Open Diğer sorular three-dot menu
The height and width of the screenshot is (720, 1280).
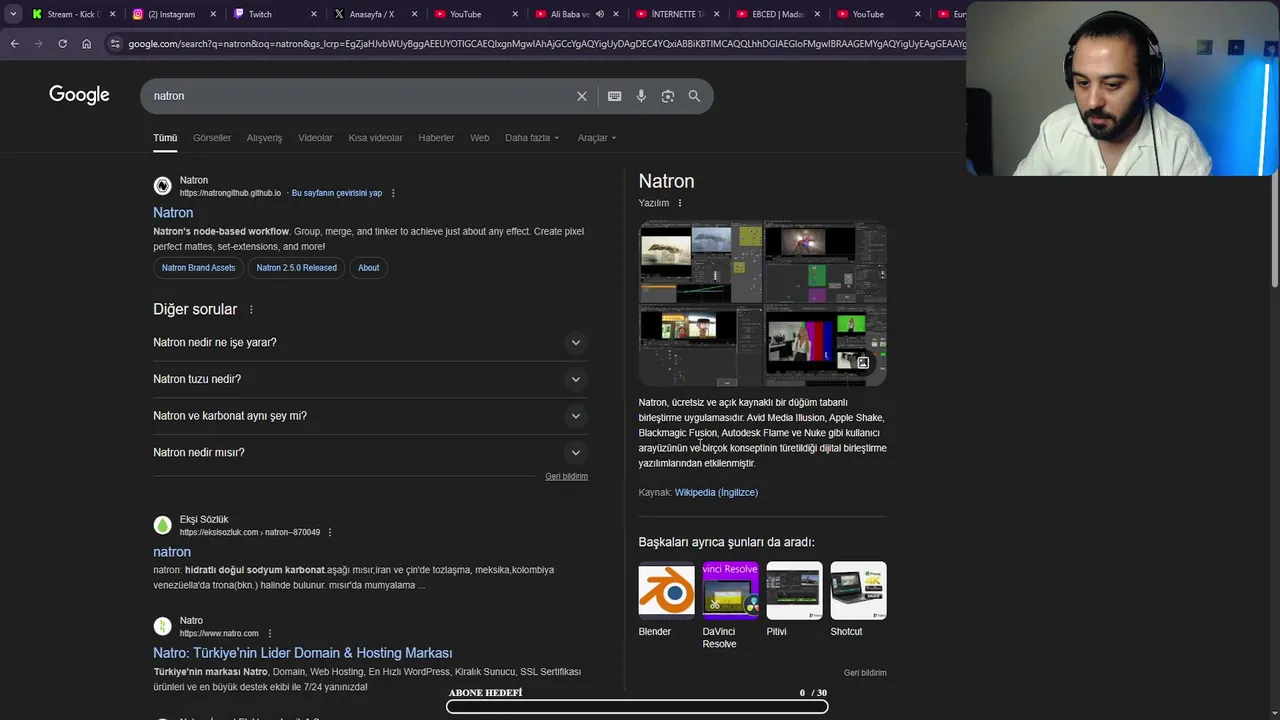[251, 310]
